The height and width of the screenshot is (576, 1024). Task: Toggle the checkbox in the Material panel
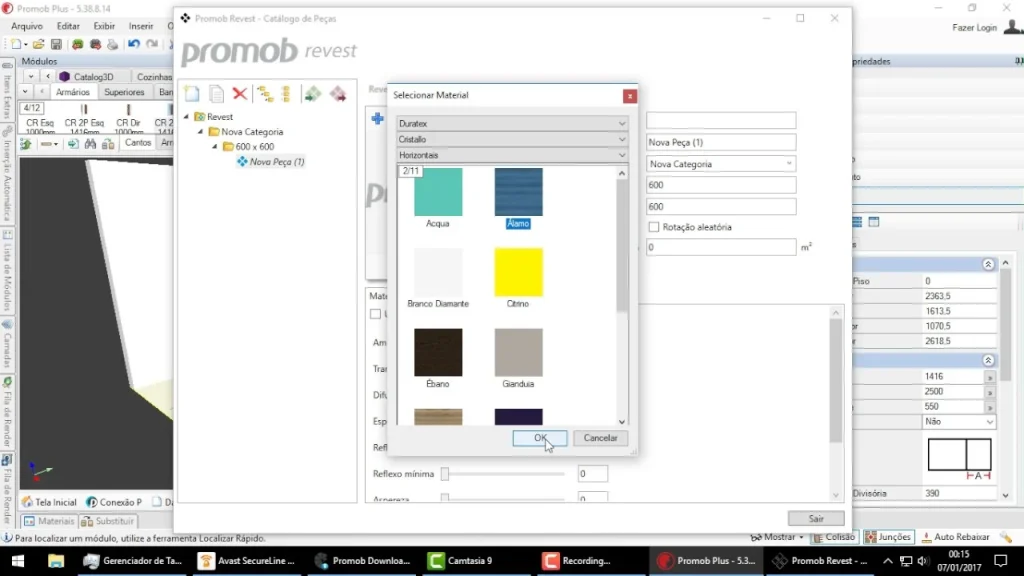[376, 314]
